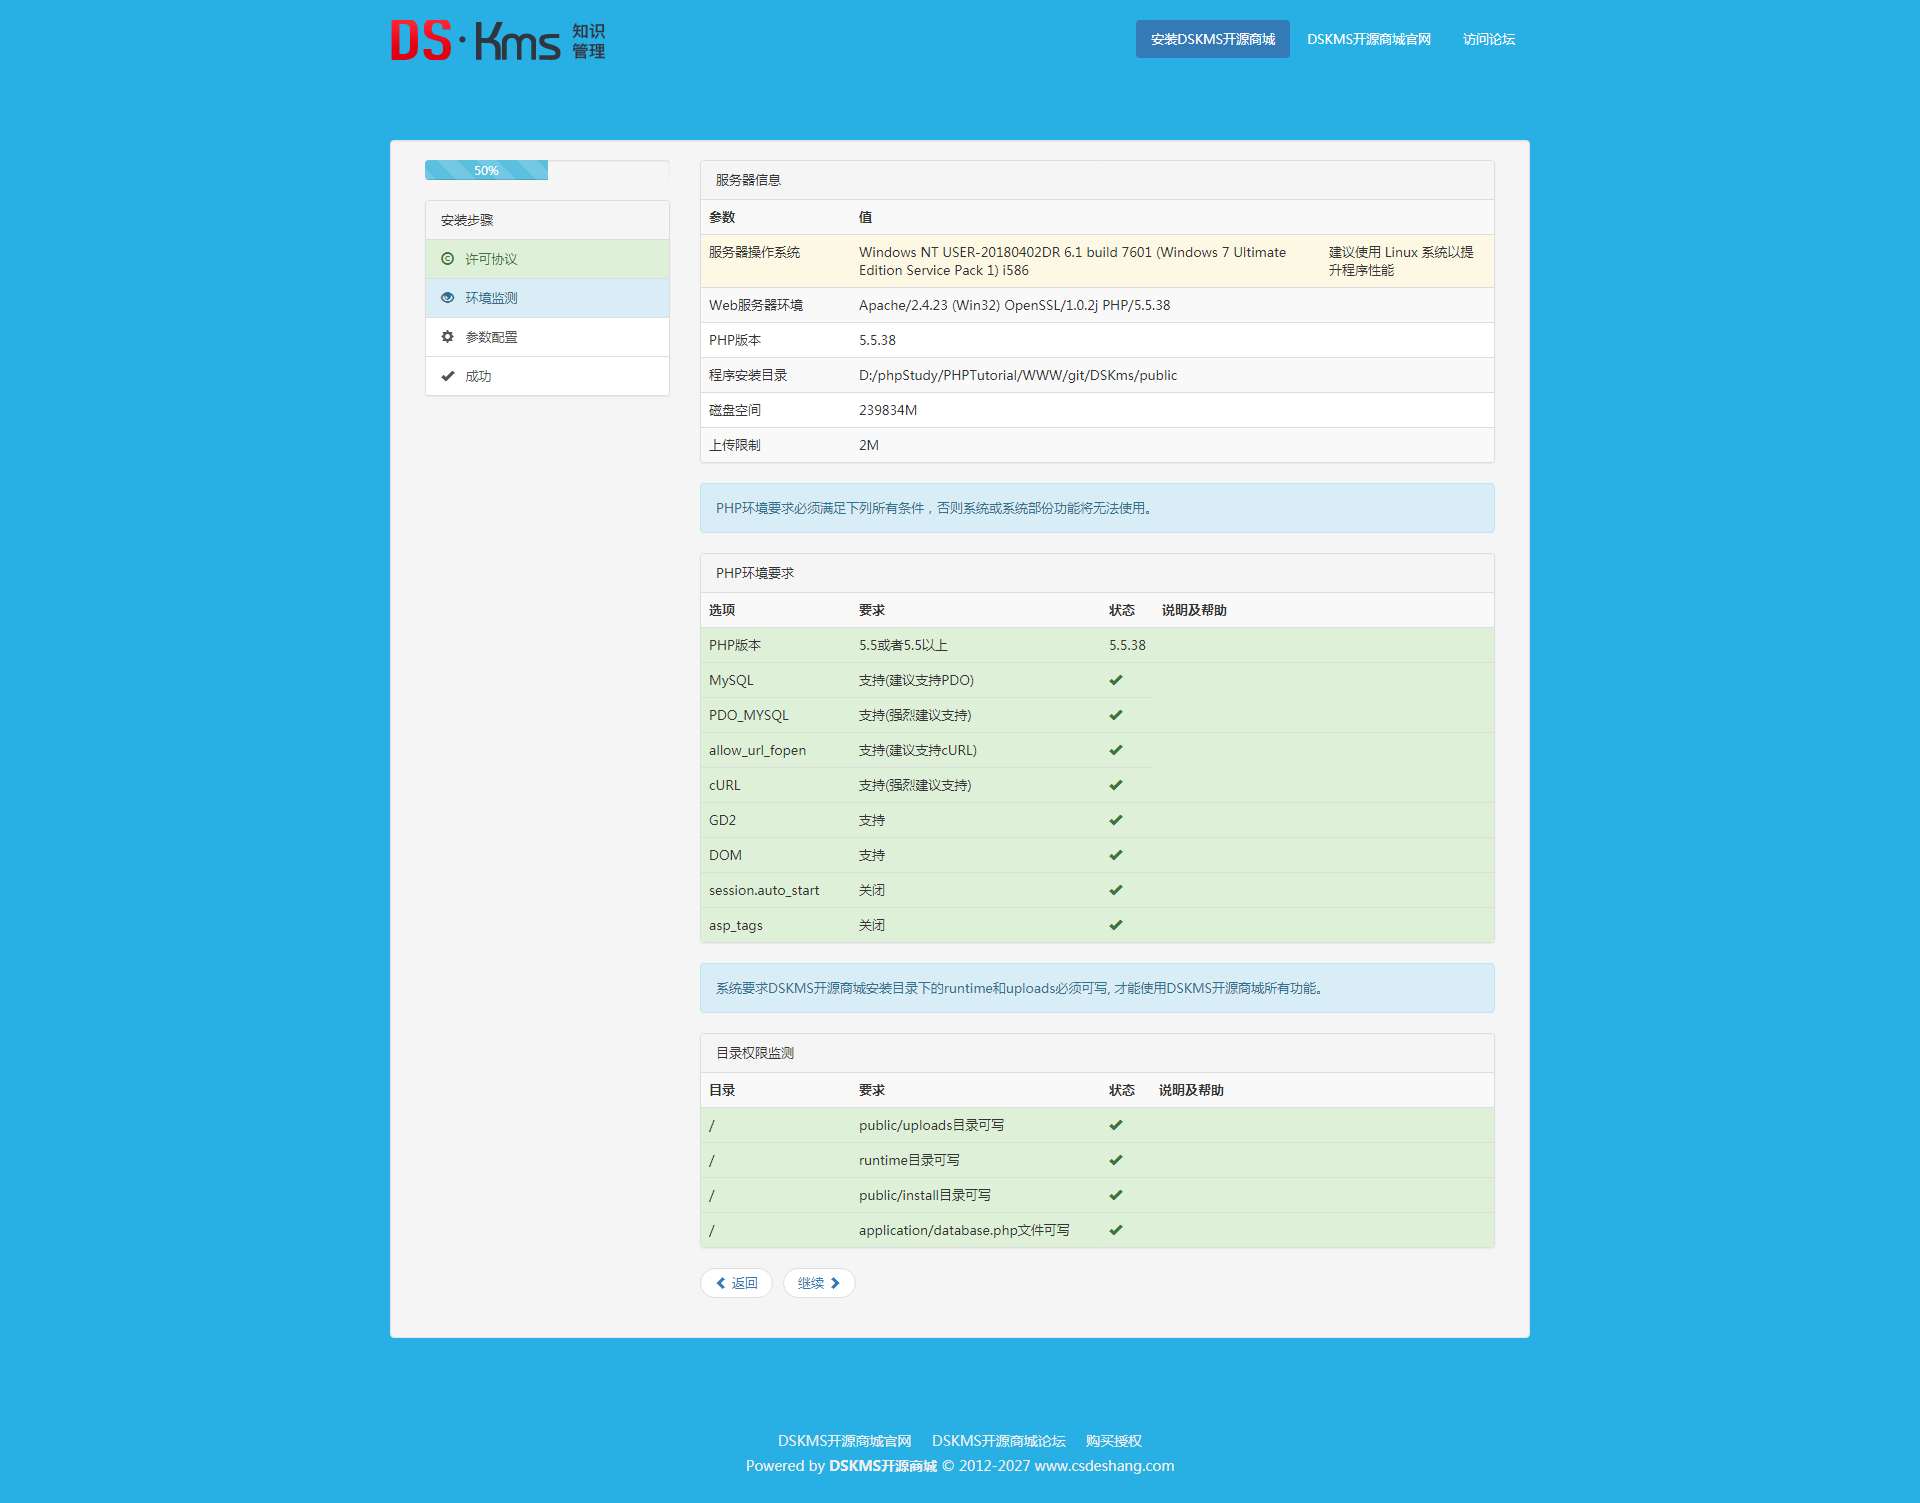The image size is (1920, 1503).
Task: Open DSKMS开源商城官网 in top navigation
Action: coord(1369,39)
